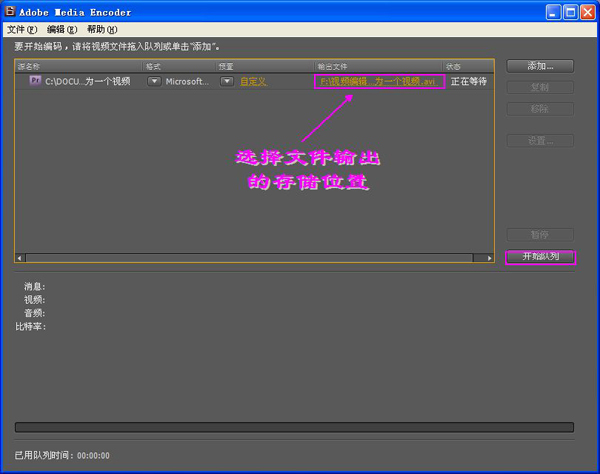Click the Adobe Media Encoder title bar icon
This screenshot has width=600, height=474.
[x=10, y=11]
